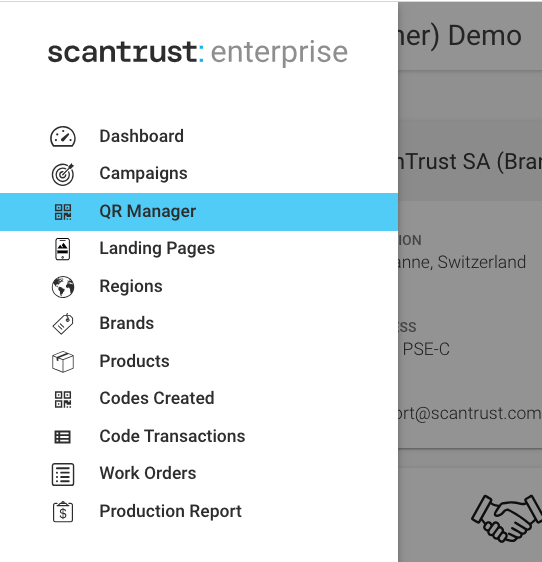Image resolution: width=542 pixels, height=562 pixels.
Task: Click the scantrust enterprise logo
Action: (198, 53)
